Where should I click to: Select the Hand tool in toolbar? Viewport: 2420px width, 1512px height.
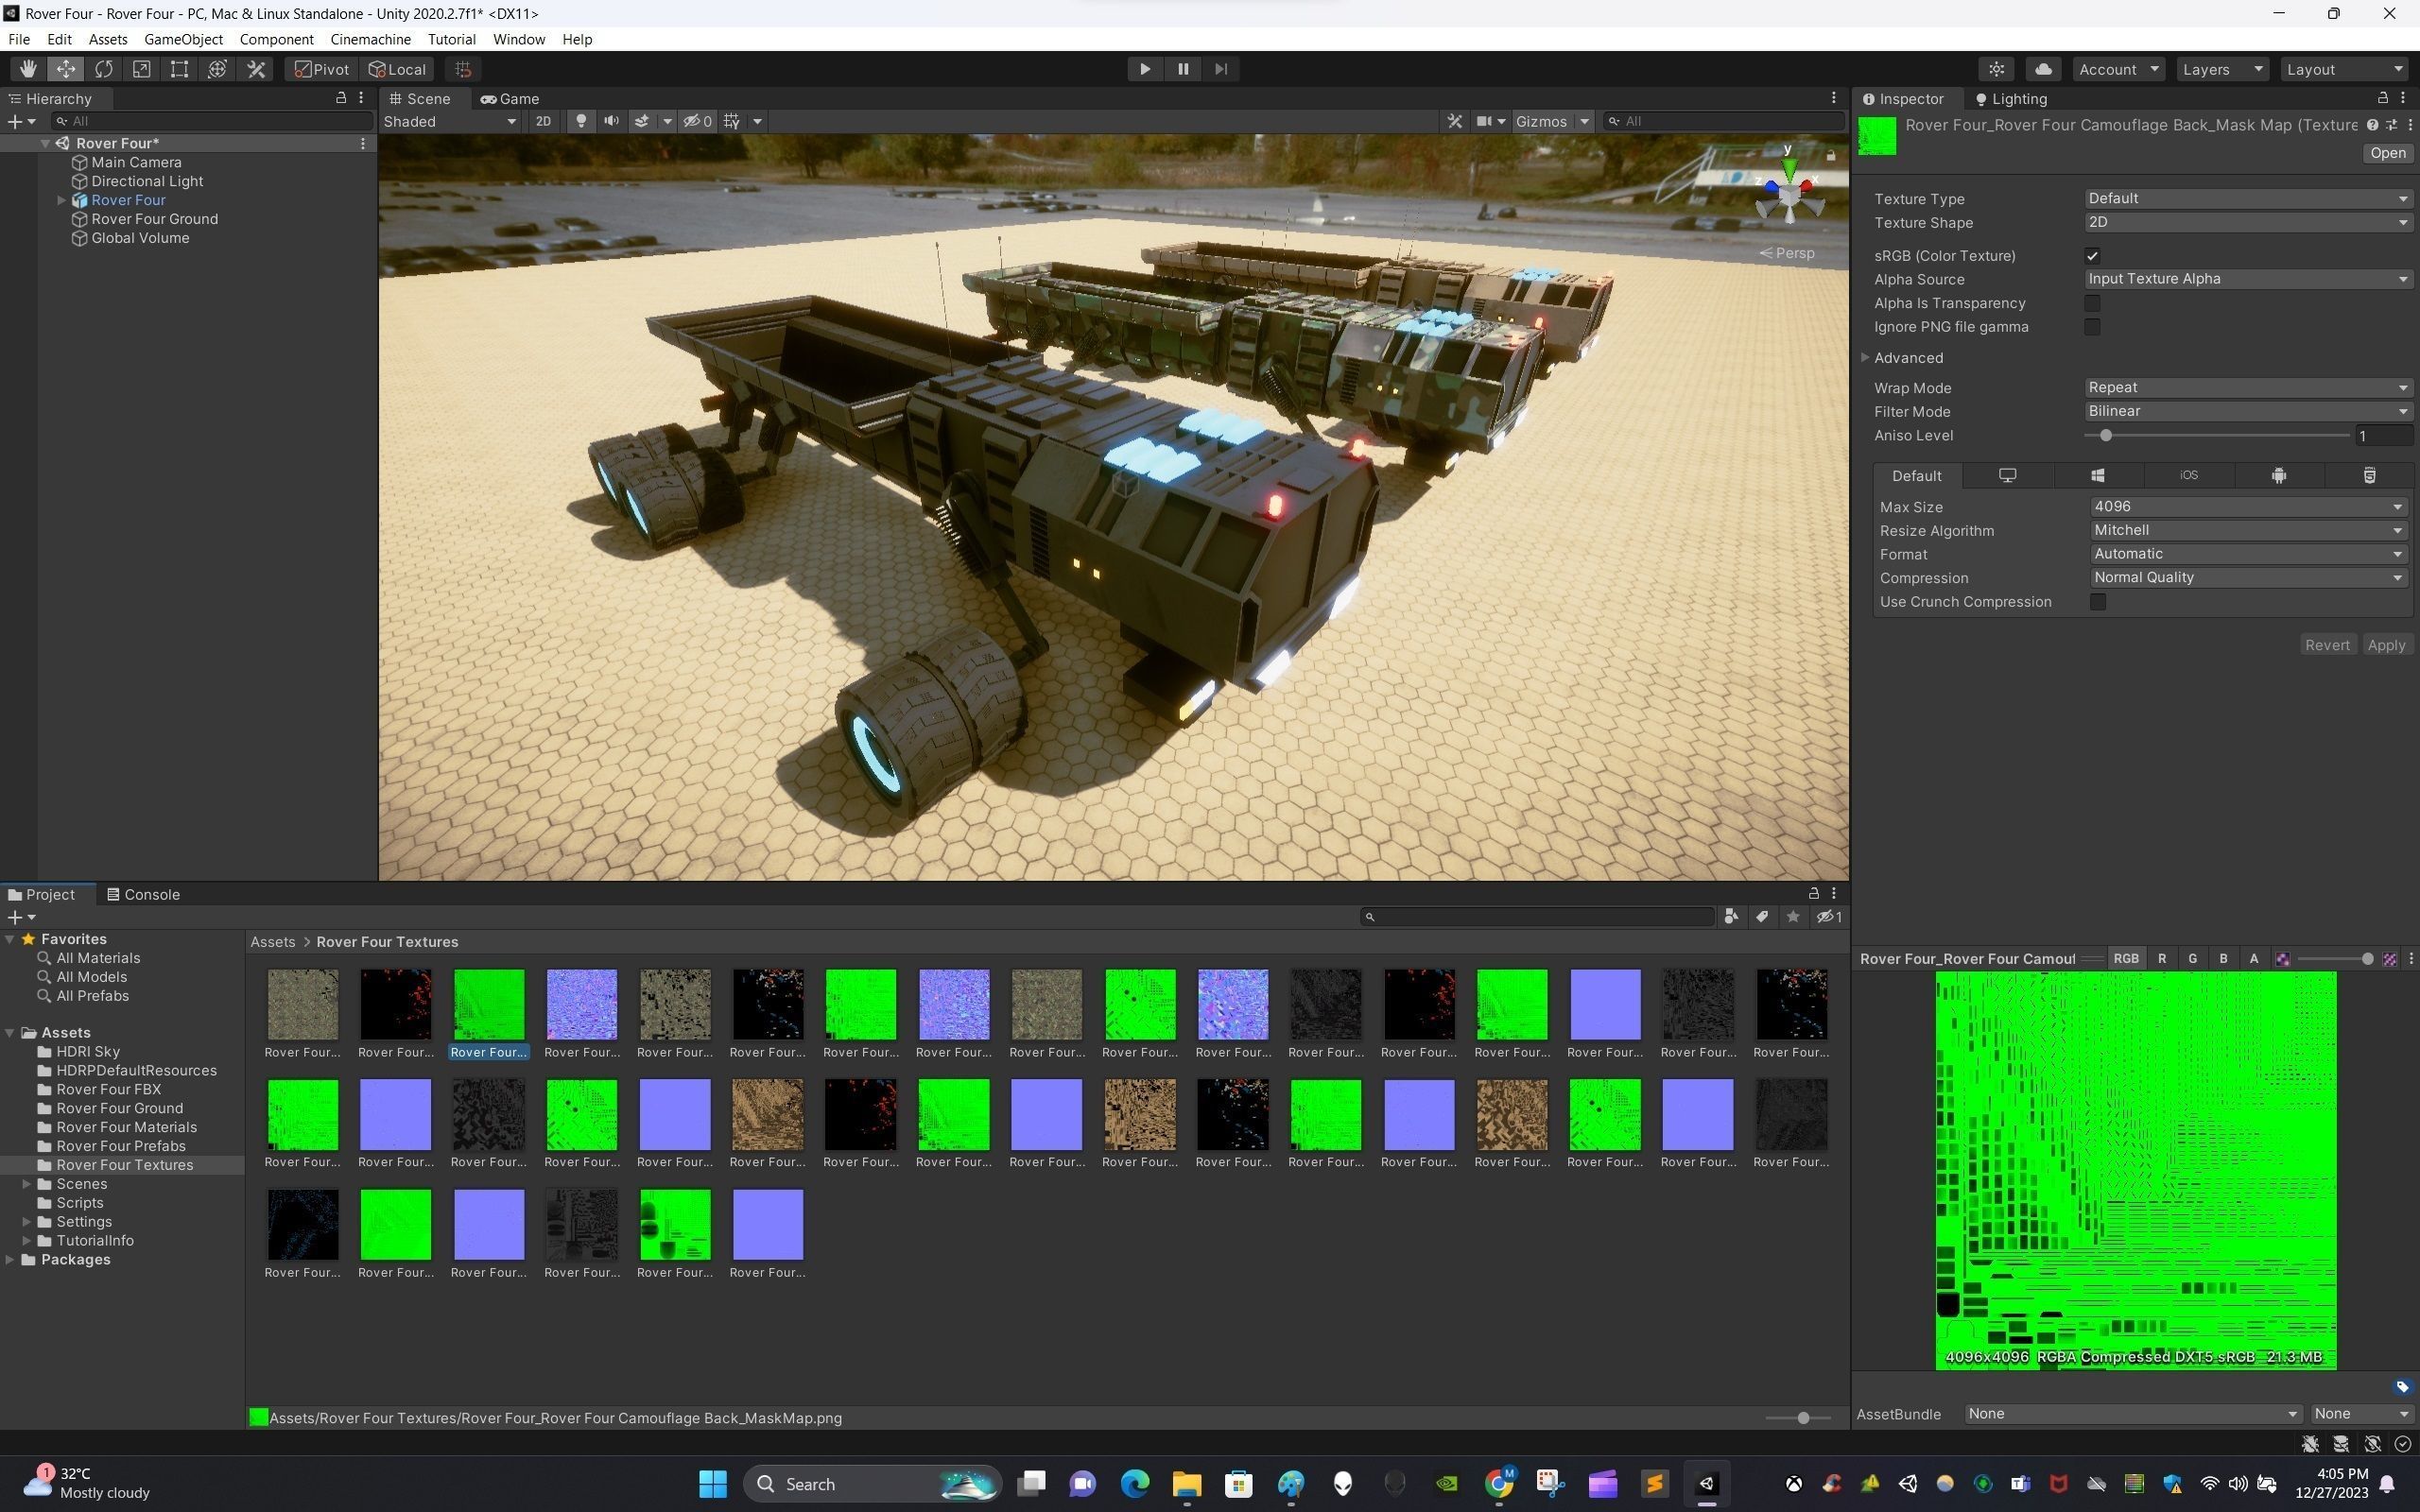click(27, 69)
